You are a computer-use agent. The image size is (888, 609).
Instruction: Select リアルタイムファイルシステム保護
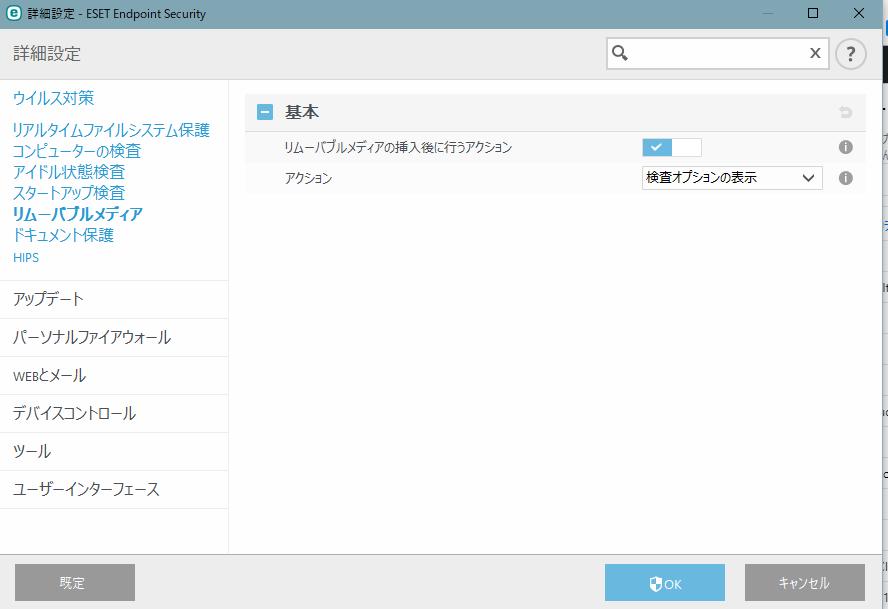click(x=111, y=130)
